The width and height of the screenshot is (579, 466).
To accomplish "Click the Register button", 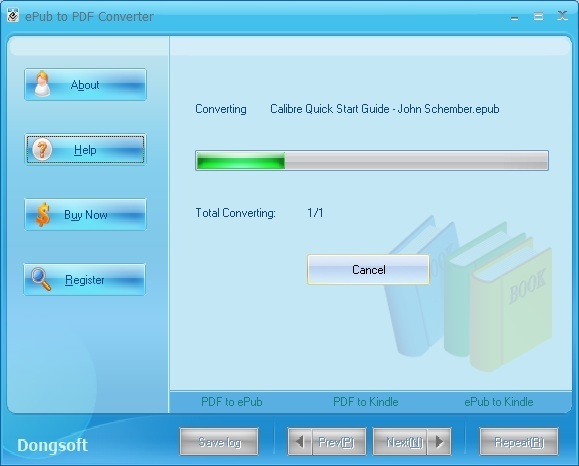I will click(x=85, y=280).
